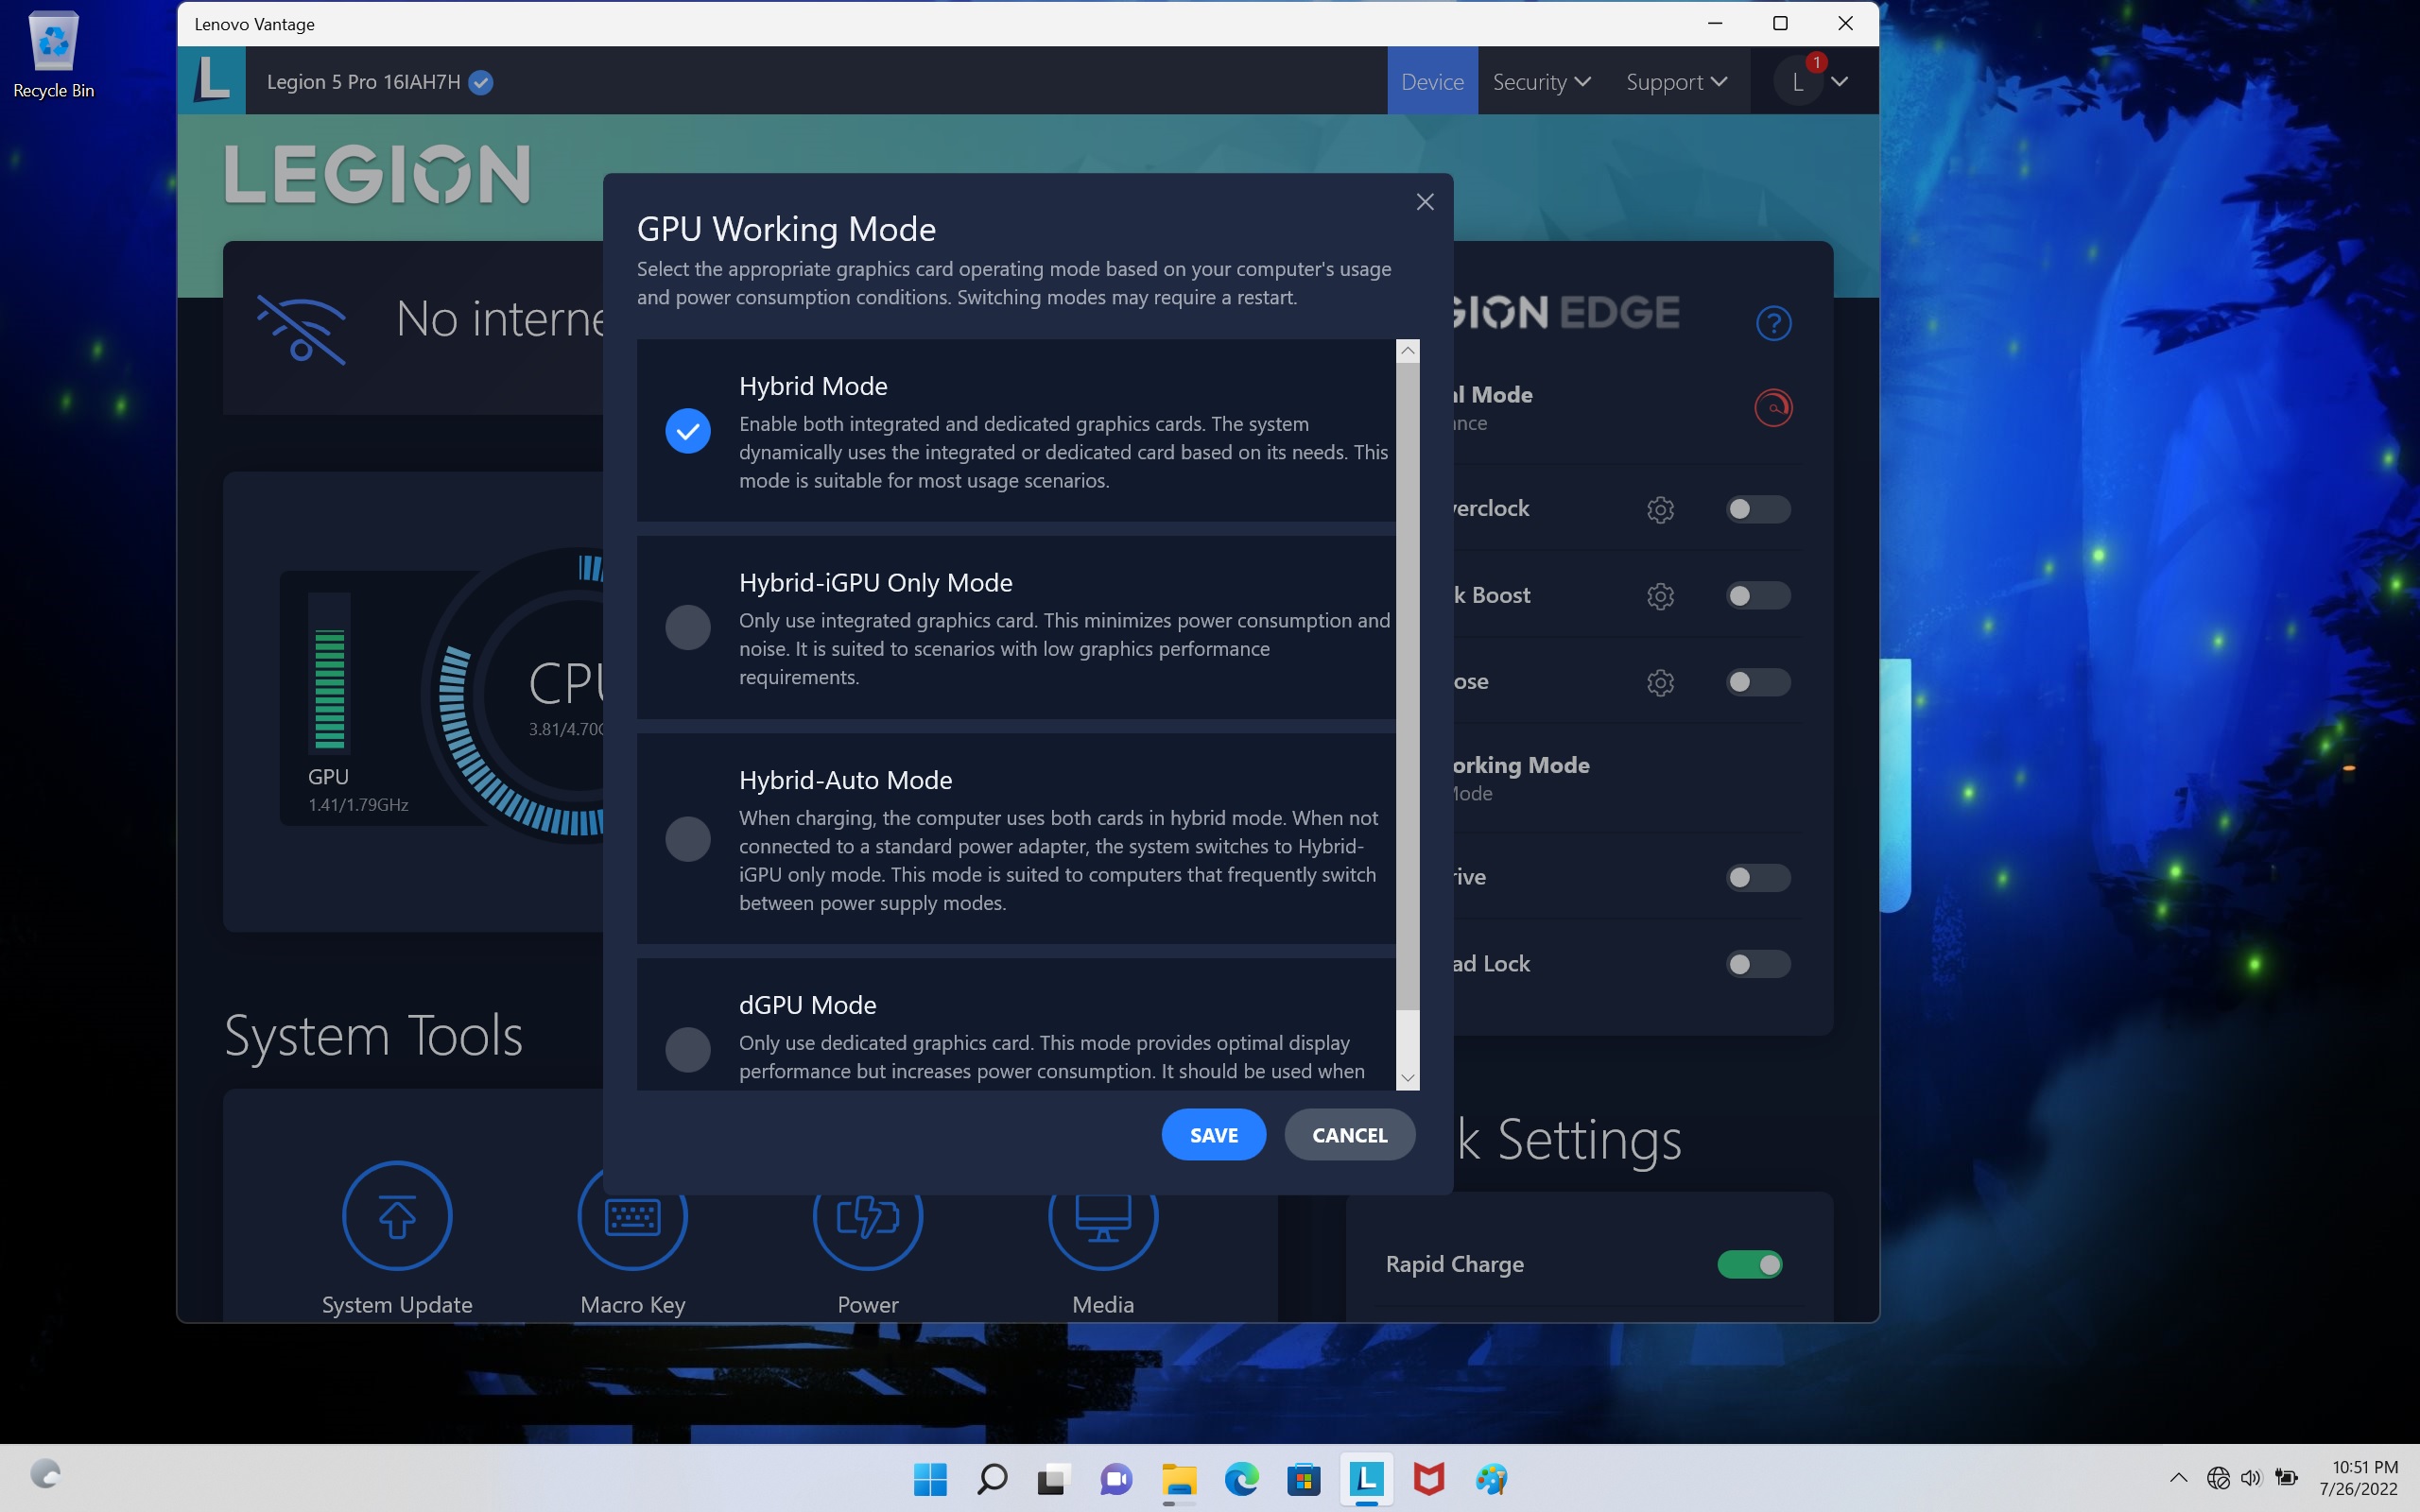The height and width of the screenshot is (1512, 2420).
Task: Click the CANCEL button
Action: [1349, 1135]
